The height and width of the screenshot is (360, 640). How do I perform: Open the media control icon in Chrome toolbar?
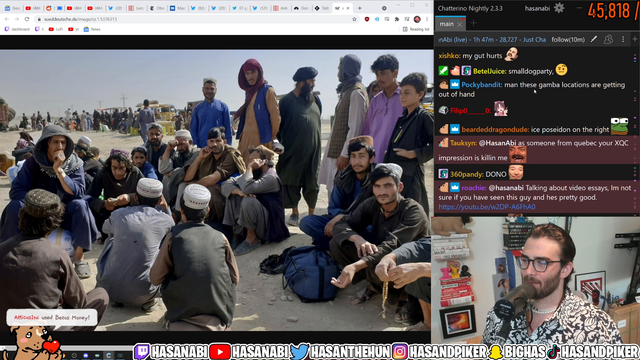point(407,19)
